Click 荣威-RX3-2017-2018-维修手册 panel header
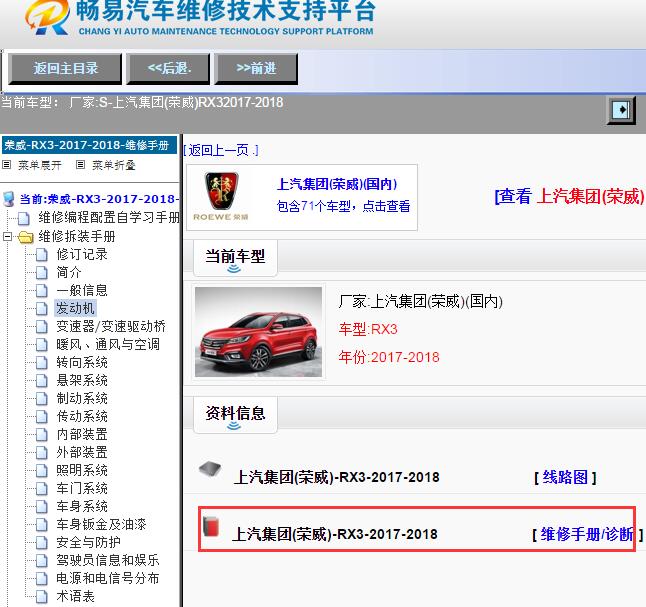This screenshot has height=607, width=646. (x=89, y=145)
